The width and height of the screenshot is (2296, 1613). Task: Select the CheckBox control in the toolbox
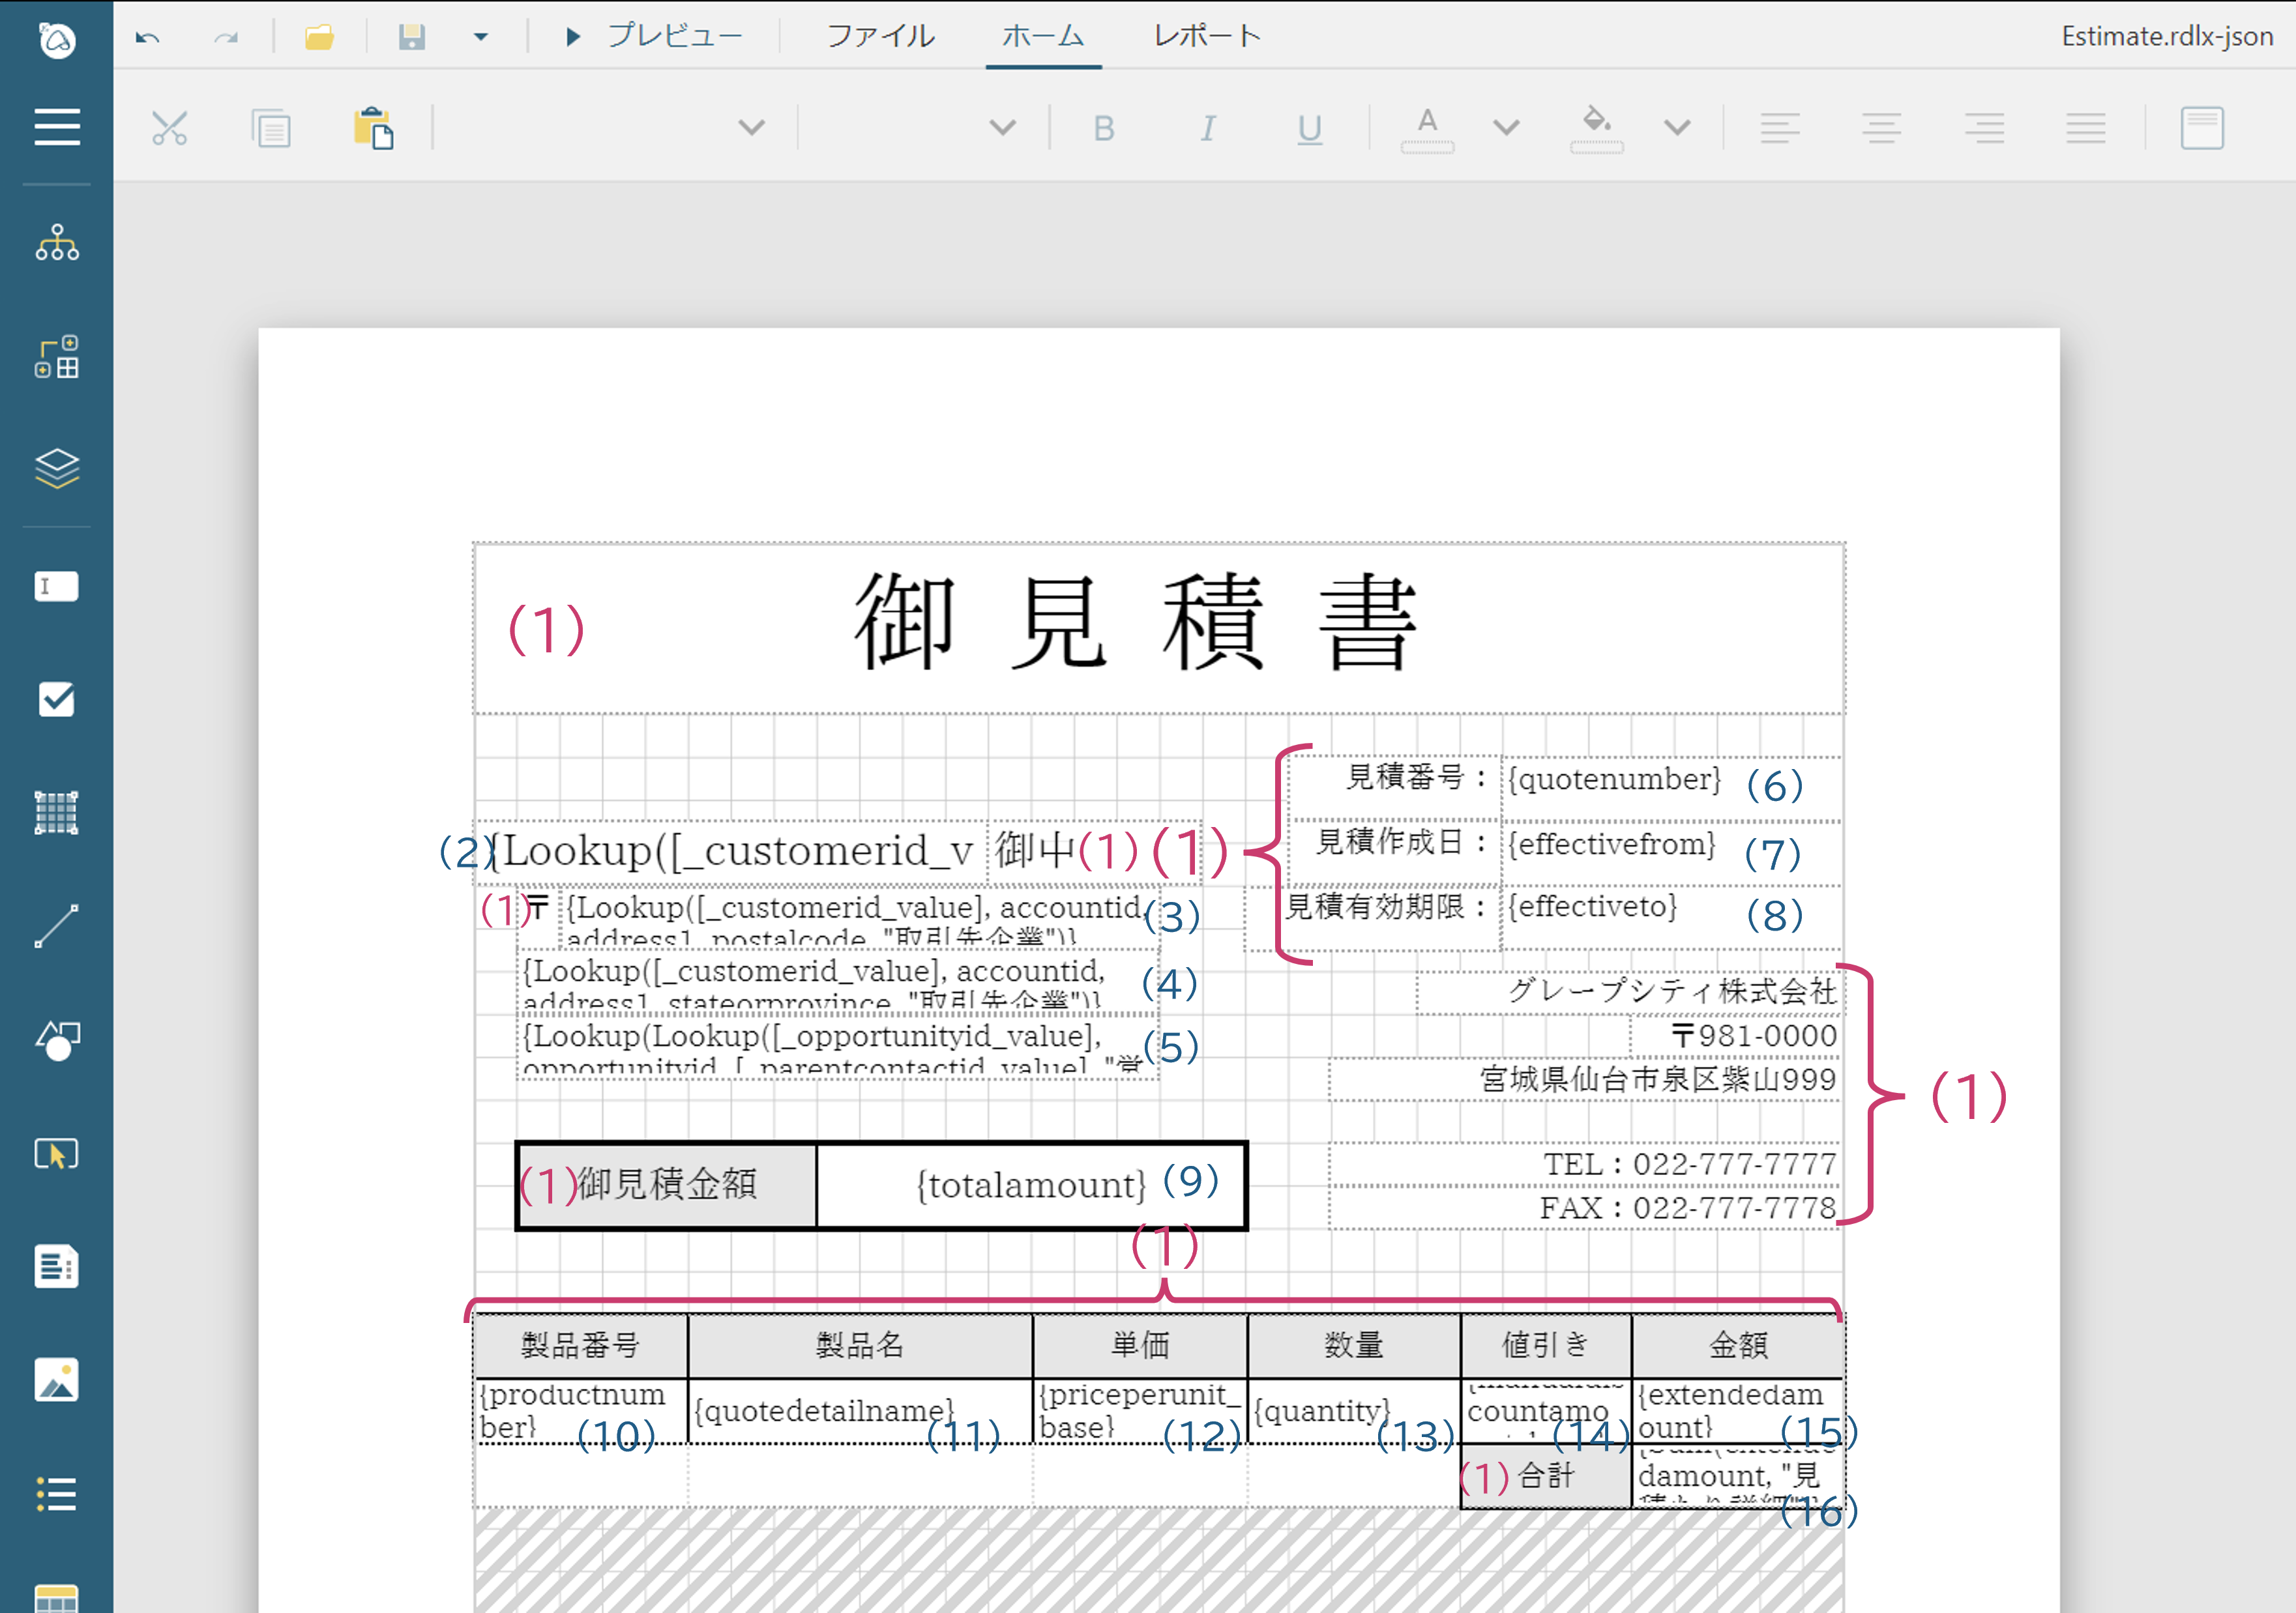57,699
